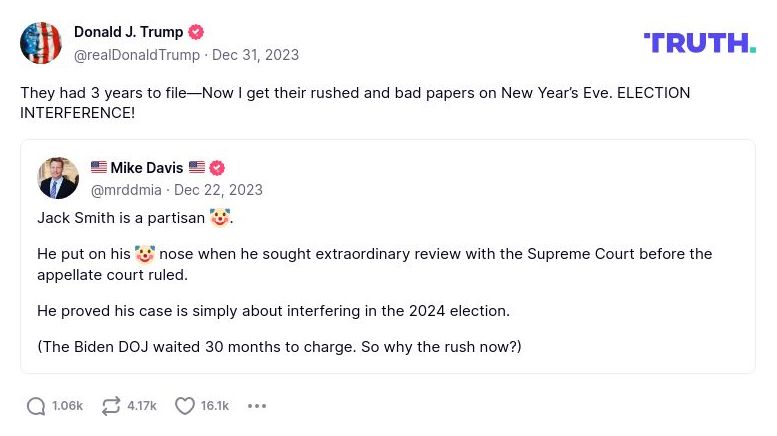This screenshot has width=777, height=436.
Task: Click Mike Davis's verified badge
Action: point(217,168)
